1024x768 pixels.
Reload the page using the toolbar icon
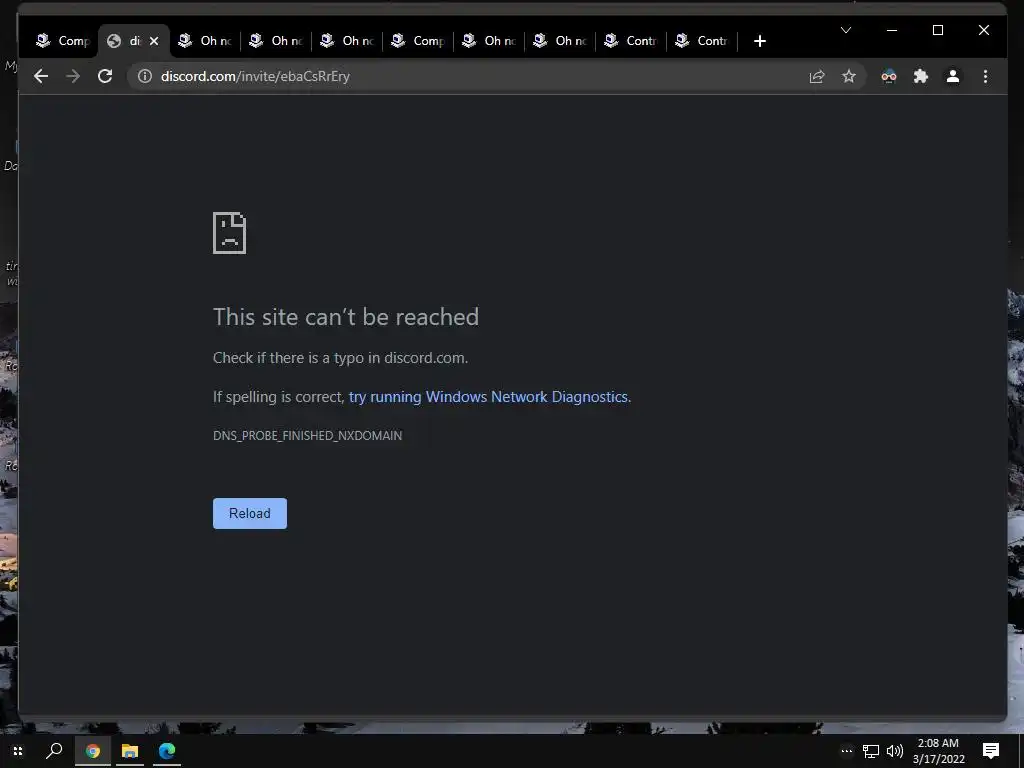tap(105, 76)
